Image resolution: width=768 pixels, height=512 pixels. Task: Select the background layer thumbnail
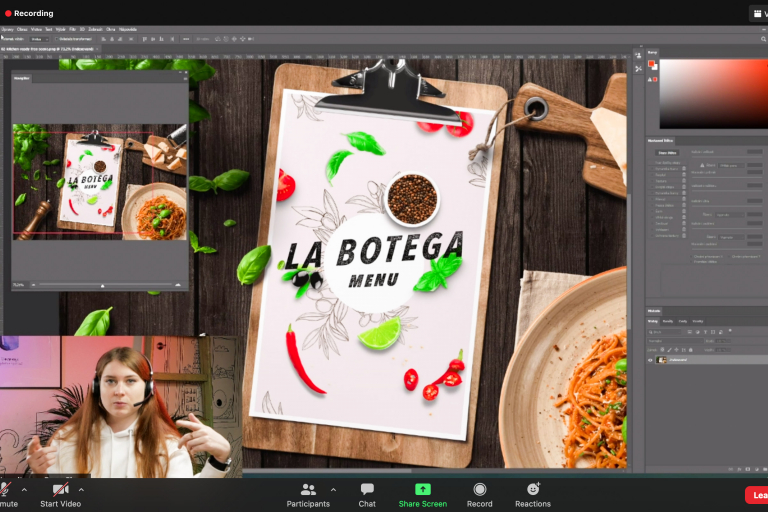point(661,360)
